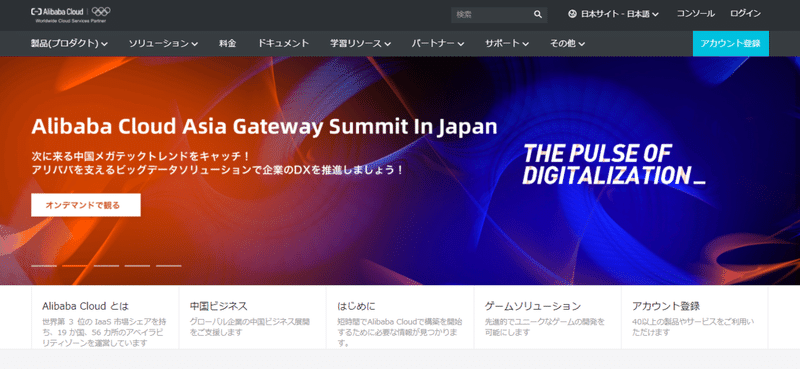Open the 料金 menu item
Viewport: 800px width, 369px height.
(228, 44)
